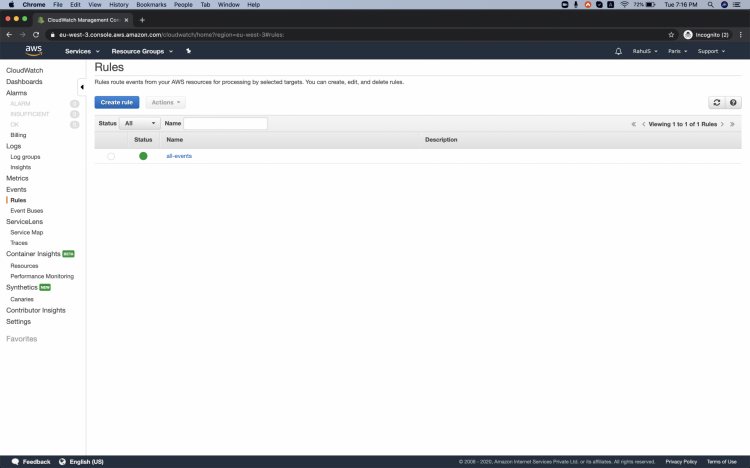Open Log groups in the sidebar

(x=25, y=157)
